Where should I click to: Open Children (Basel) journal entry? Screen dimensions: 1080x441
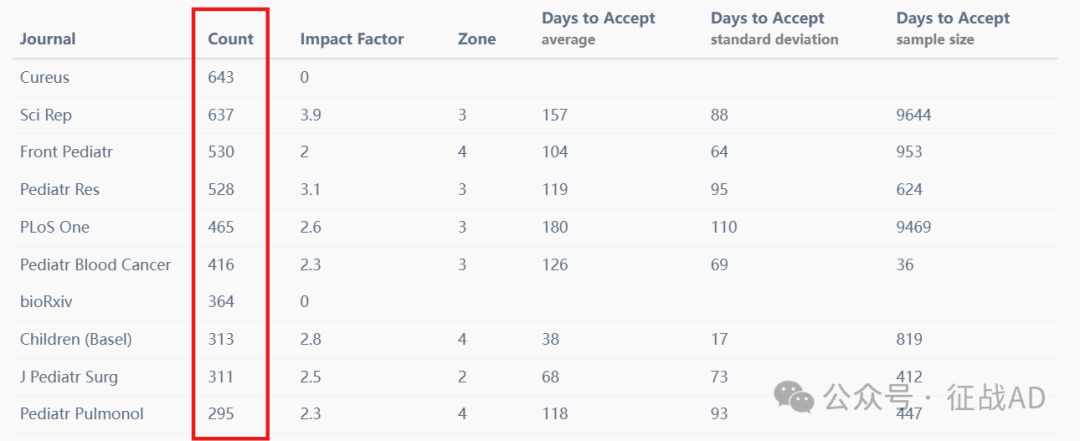pyautogui.click(x=76, y=339)
